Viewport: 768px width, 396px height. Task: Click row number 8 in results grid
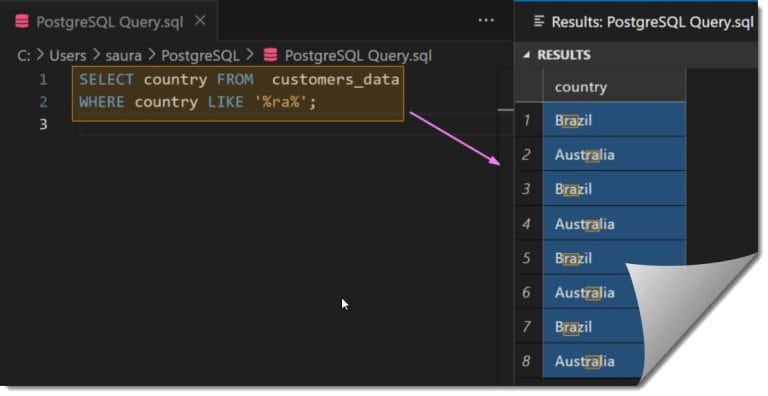click(x=527, y=361)
